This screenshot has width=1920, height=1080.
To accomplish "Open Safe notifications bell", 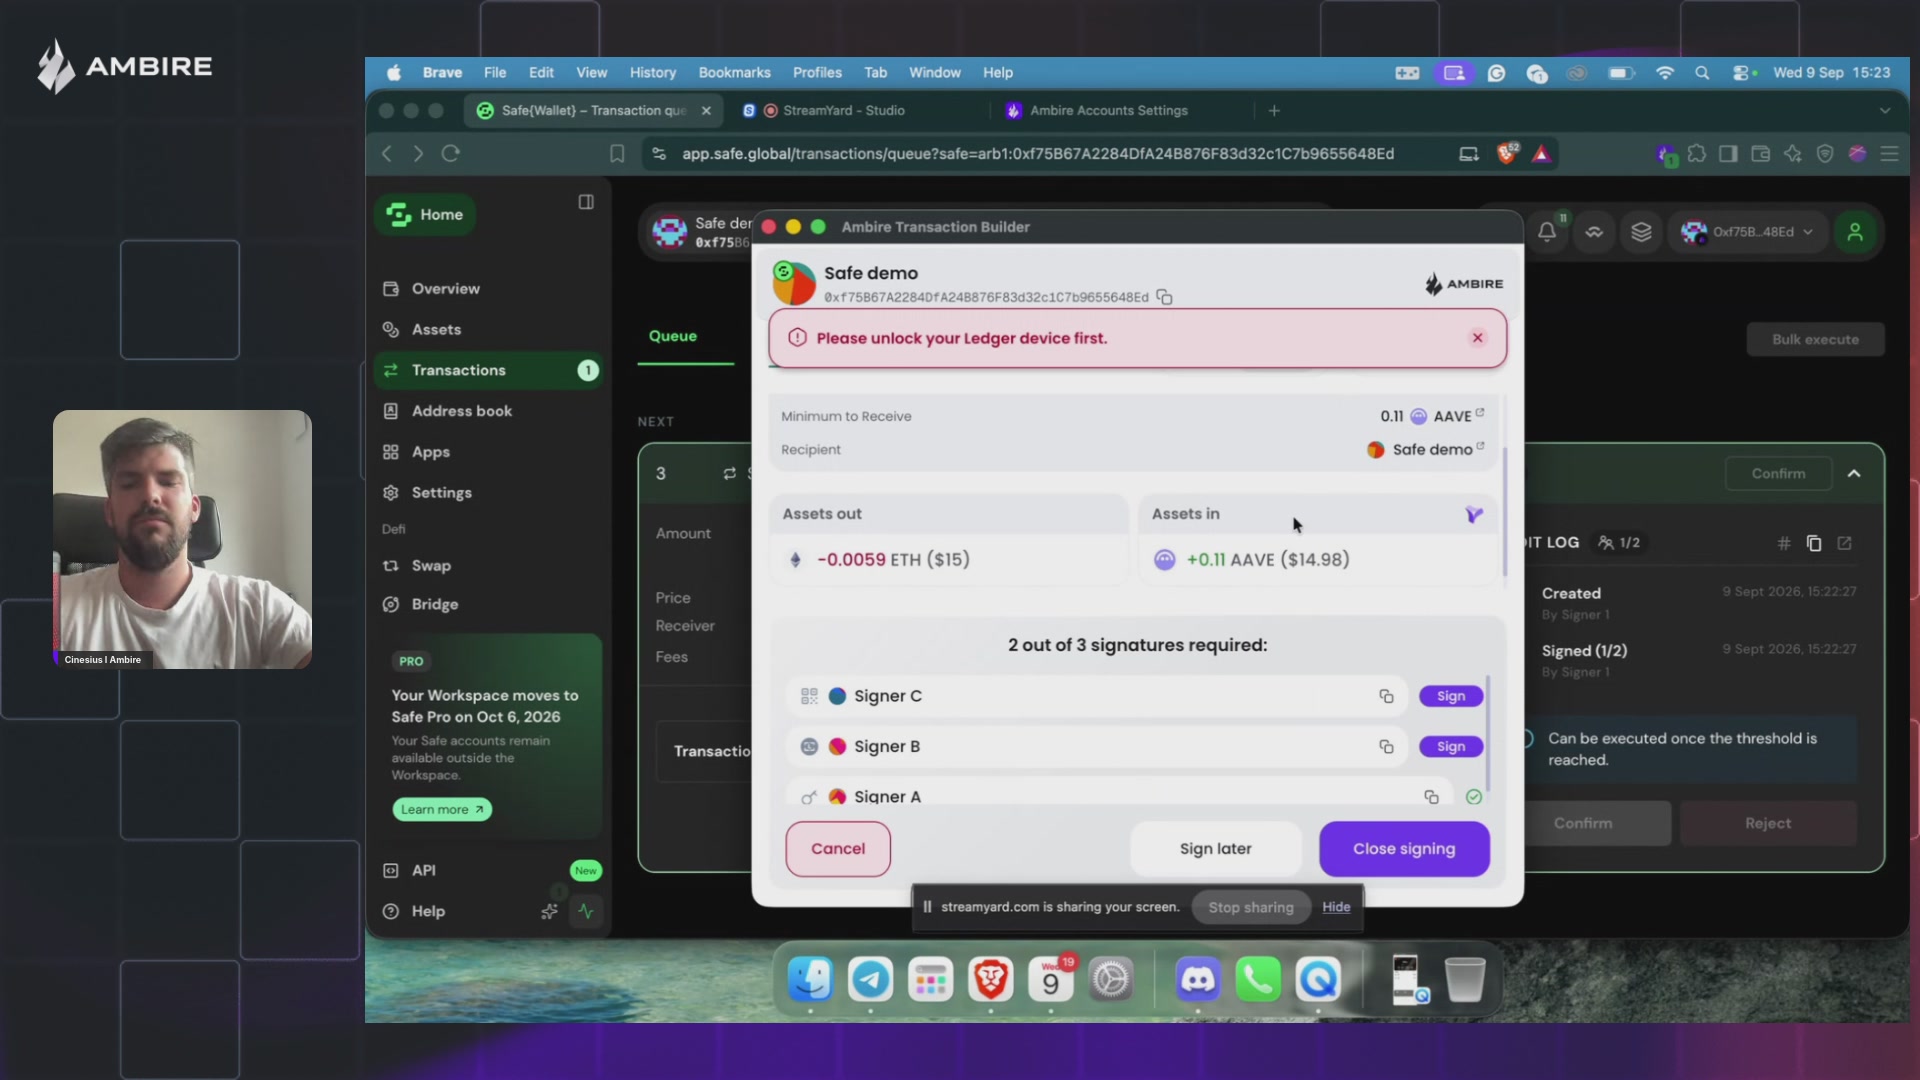I will 1547,232.
